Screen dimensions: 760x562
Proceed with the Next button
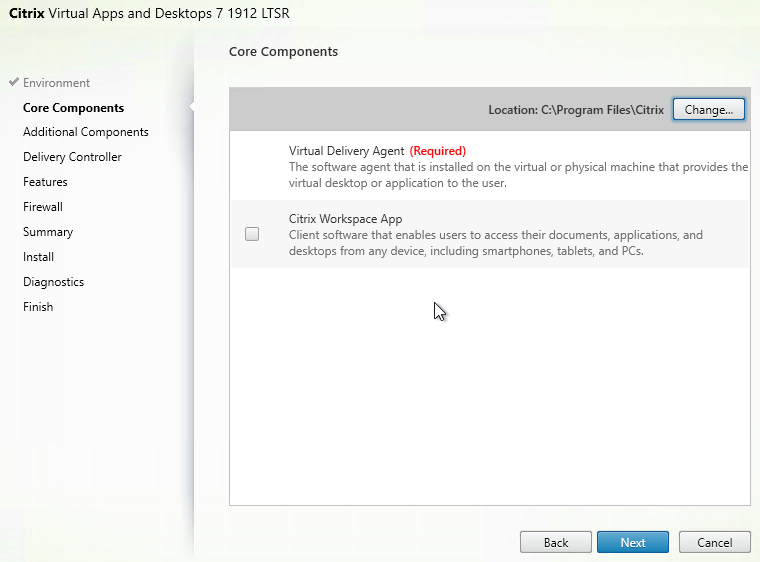[x=633, y=542]
